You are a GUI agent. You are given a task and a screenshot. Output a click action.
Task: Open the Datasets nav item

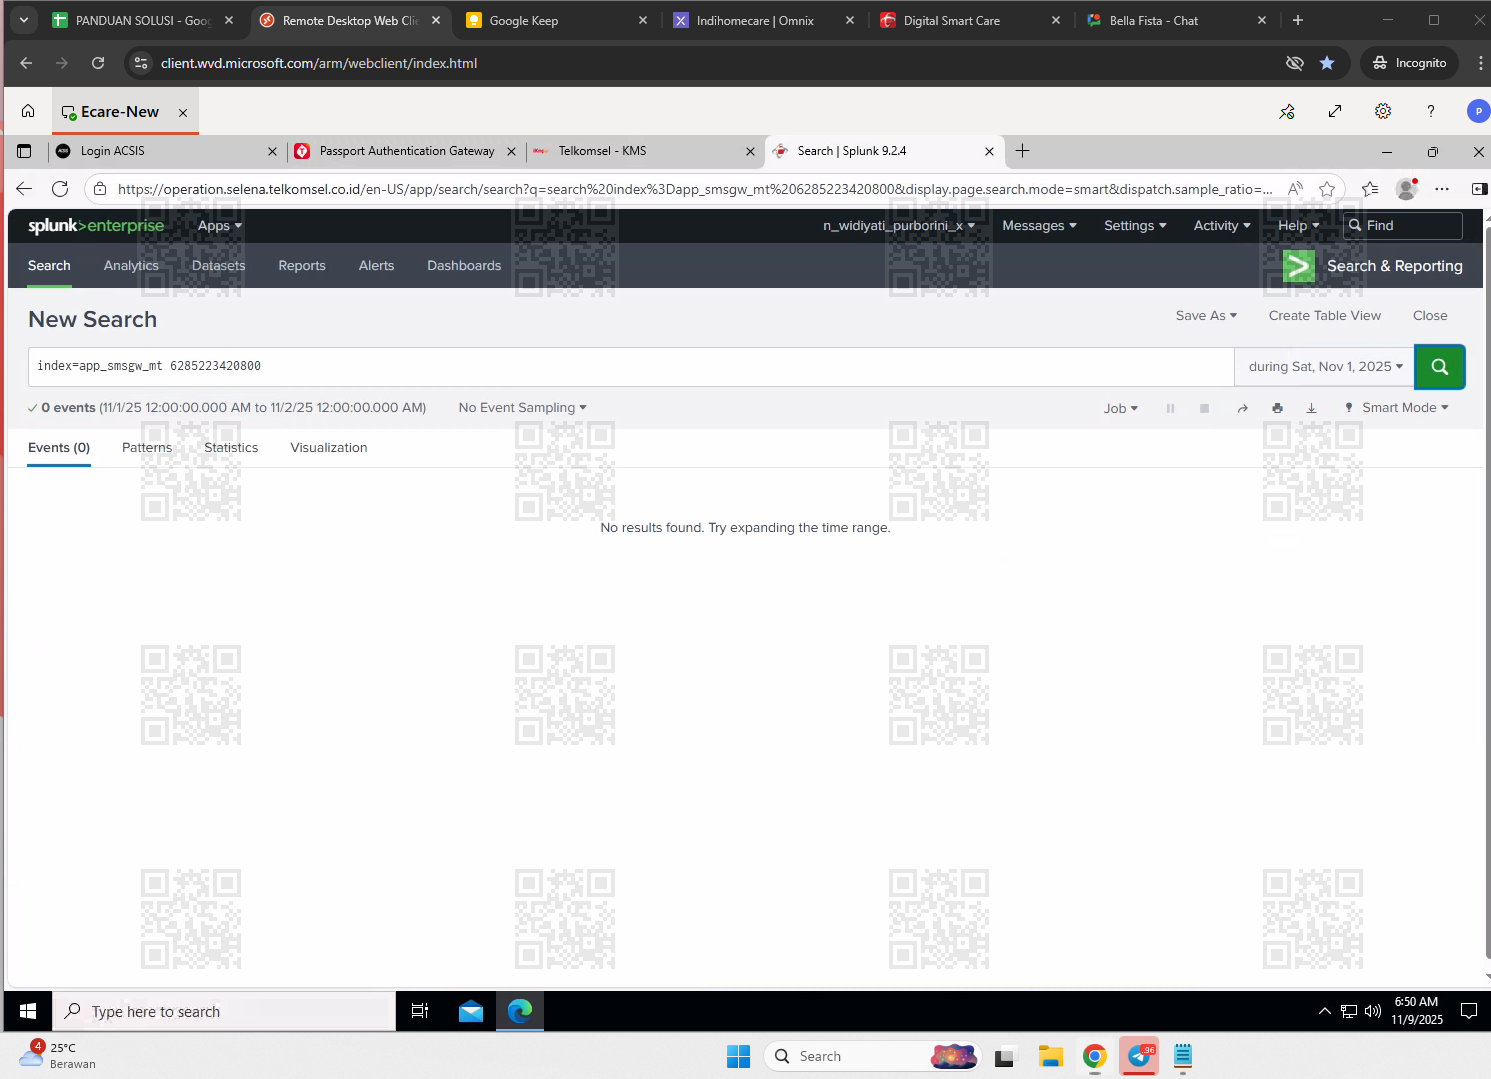coord(219,266)
